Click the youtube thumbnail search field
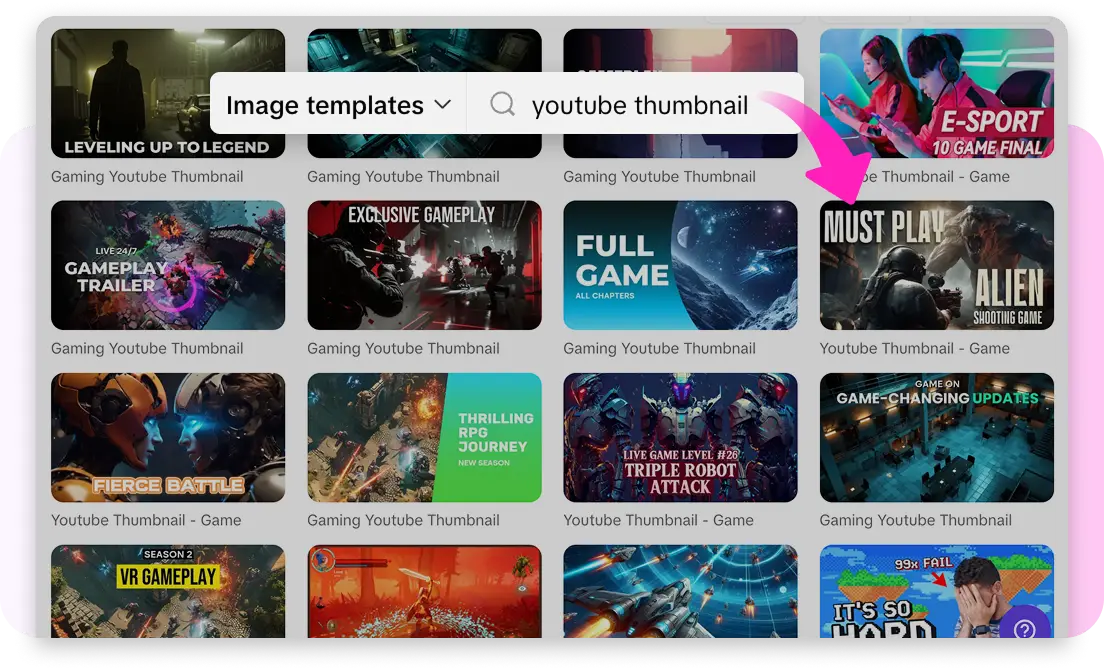Viewport: 1104px width, 670px height. tap(640, 105)
